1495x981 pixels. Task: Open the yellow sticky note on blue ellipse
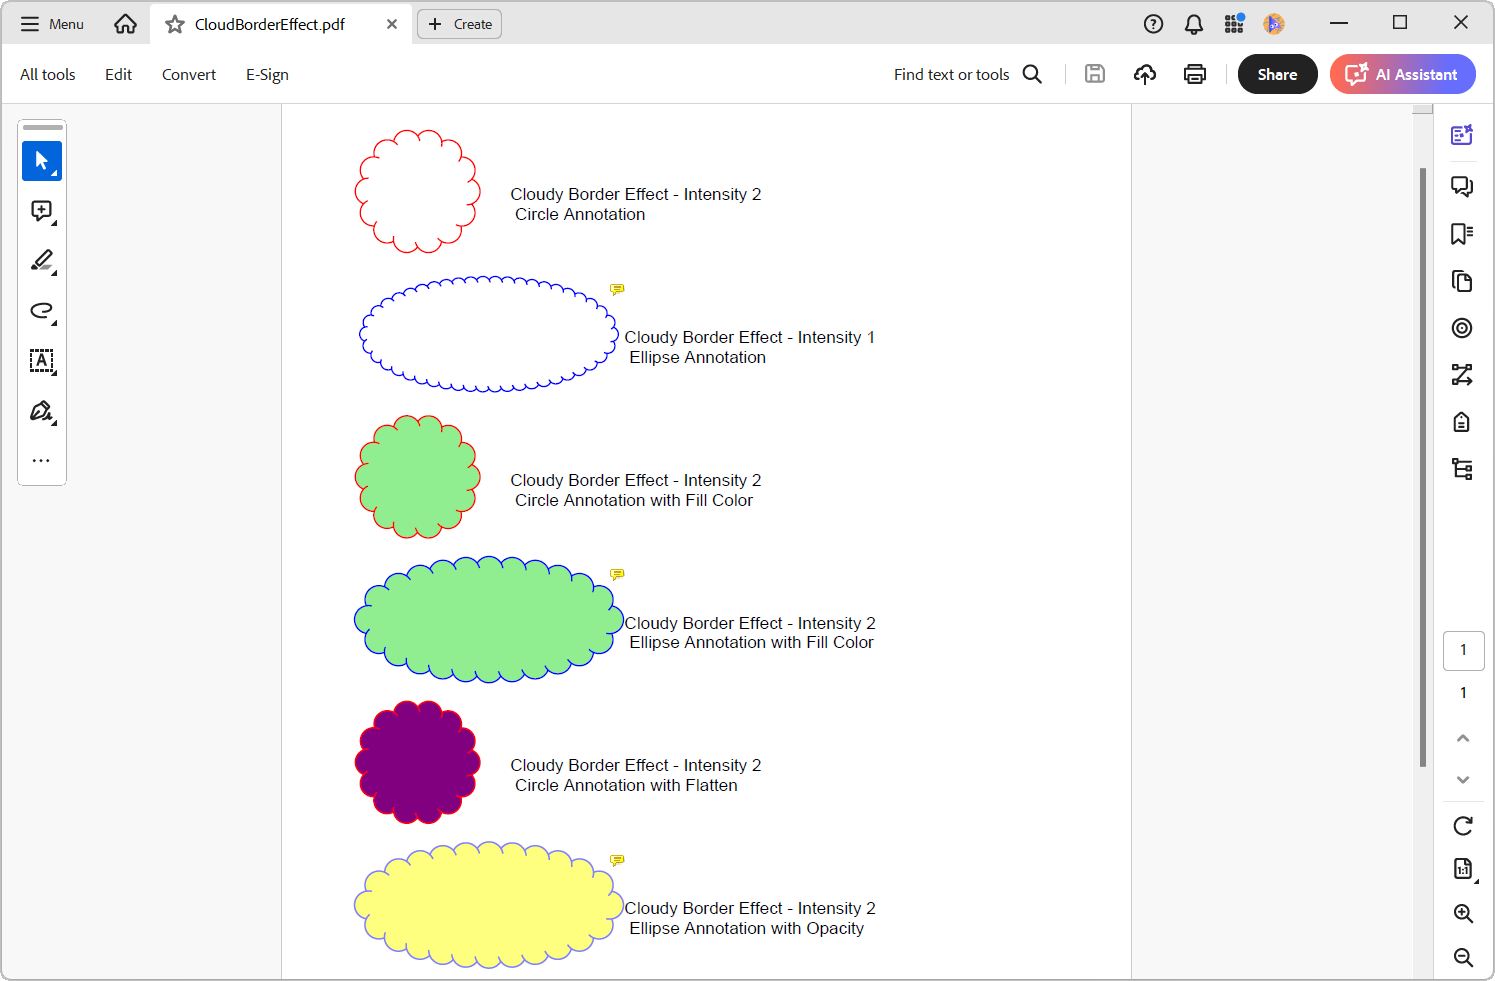click(617, 289)
